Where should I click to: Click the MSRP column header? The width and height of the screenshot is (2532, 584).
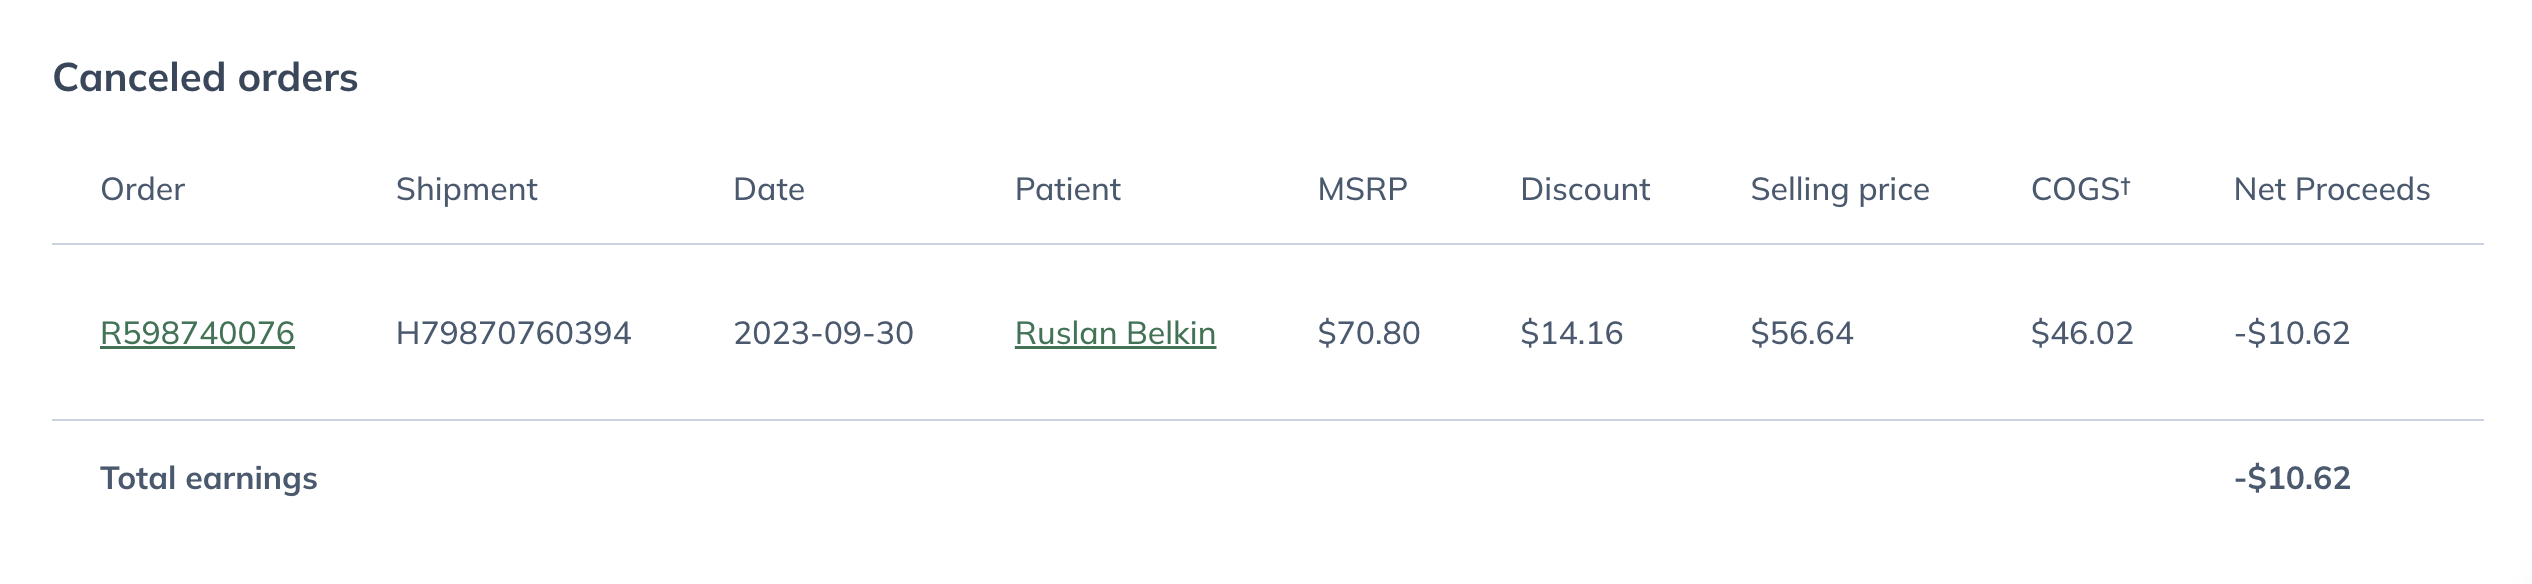1362,189
